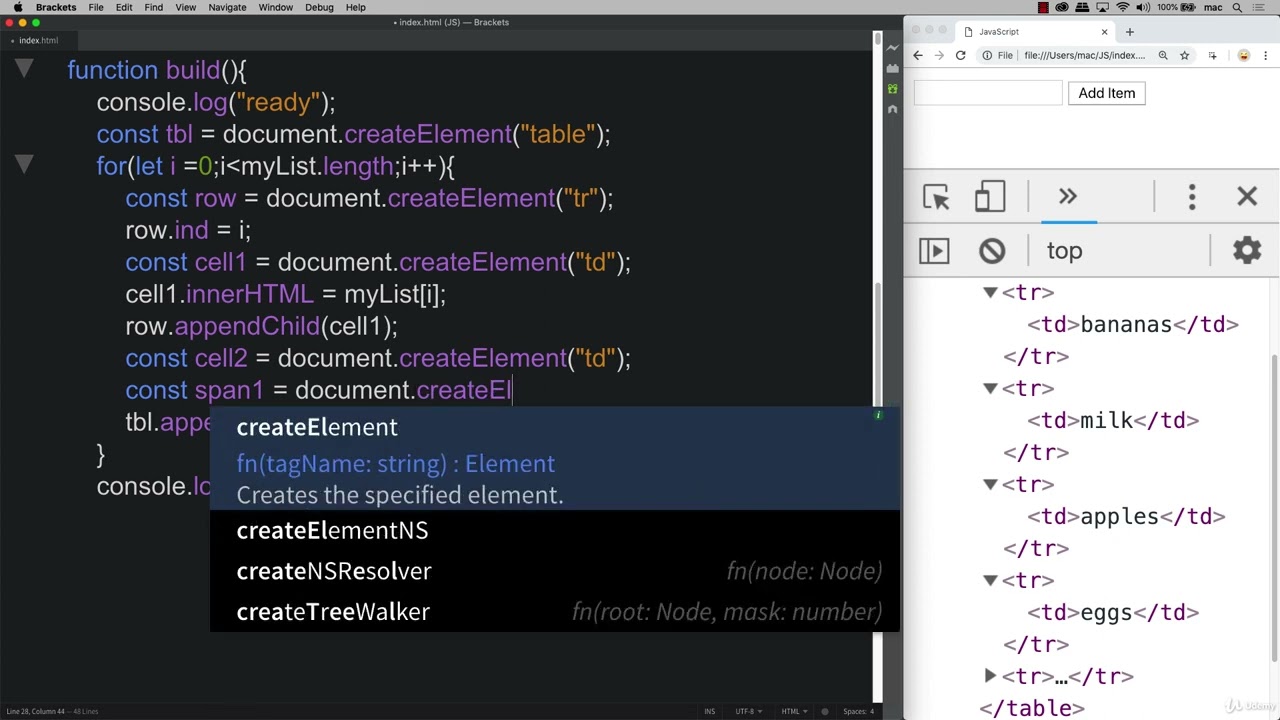Viewport: 1280px width, 720px height.
Task: Collapse the tr containing bananas
Action: [x=990, y=292]
